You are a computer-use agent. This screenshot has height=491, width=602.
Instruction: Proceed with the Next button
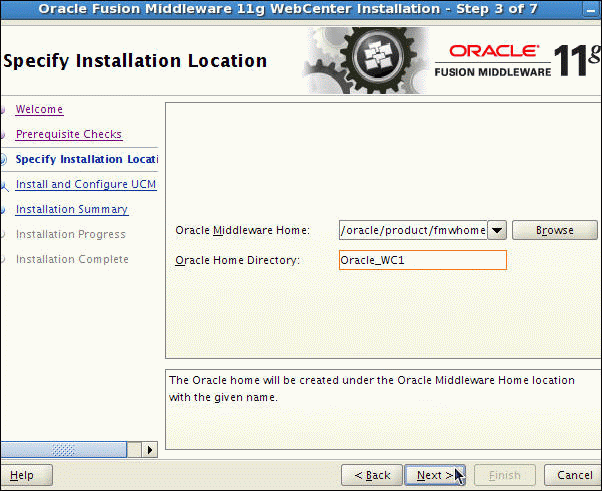[x=435, y=475]
